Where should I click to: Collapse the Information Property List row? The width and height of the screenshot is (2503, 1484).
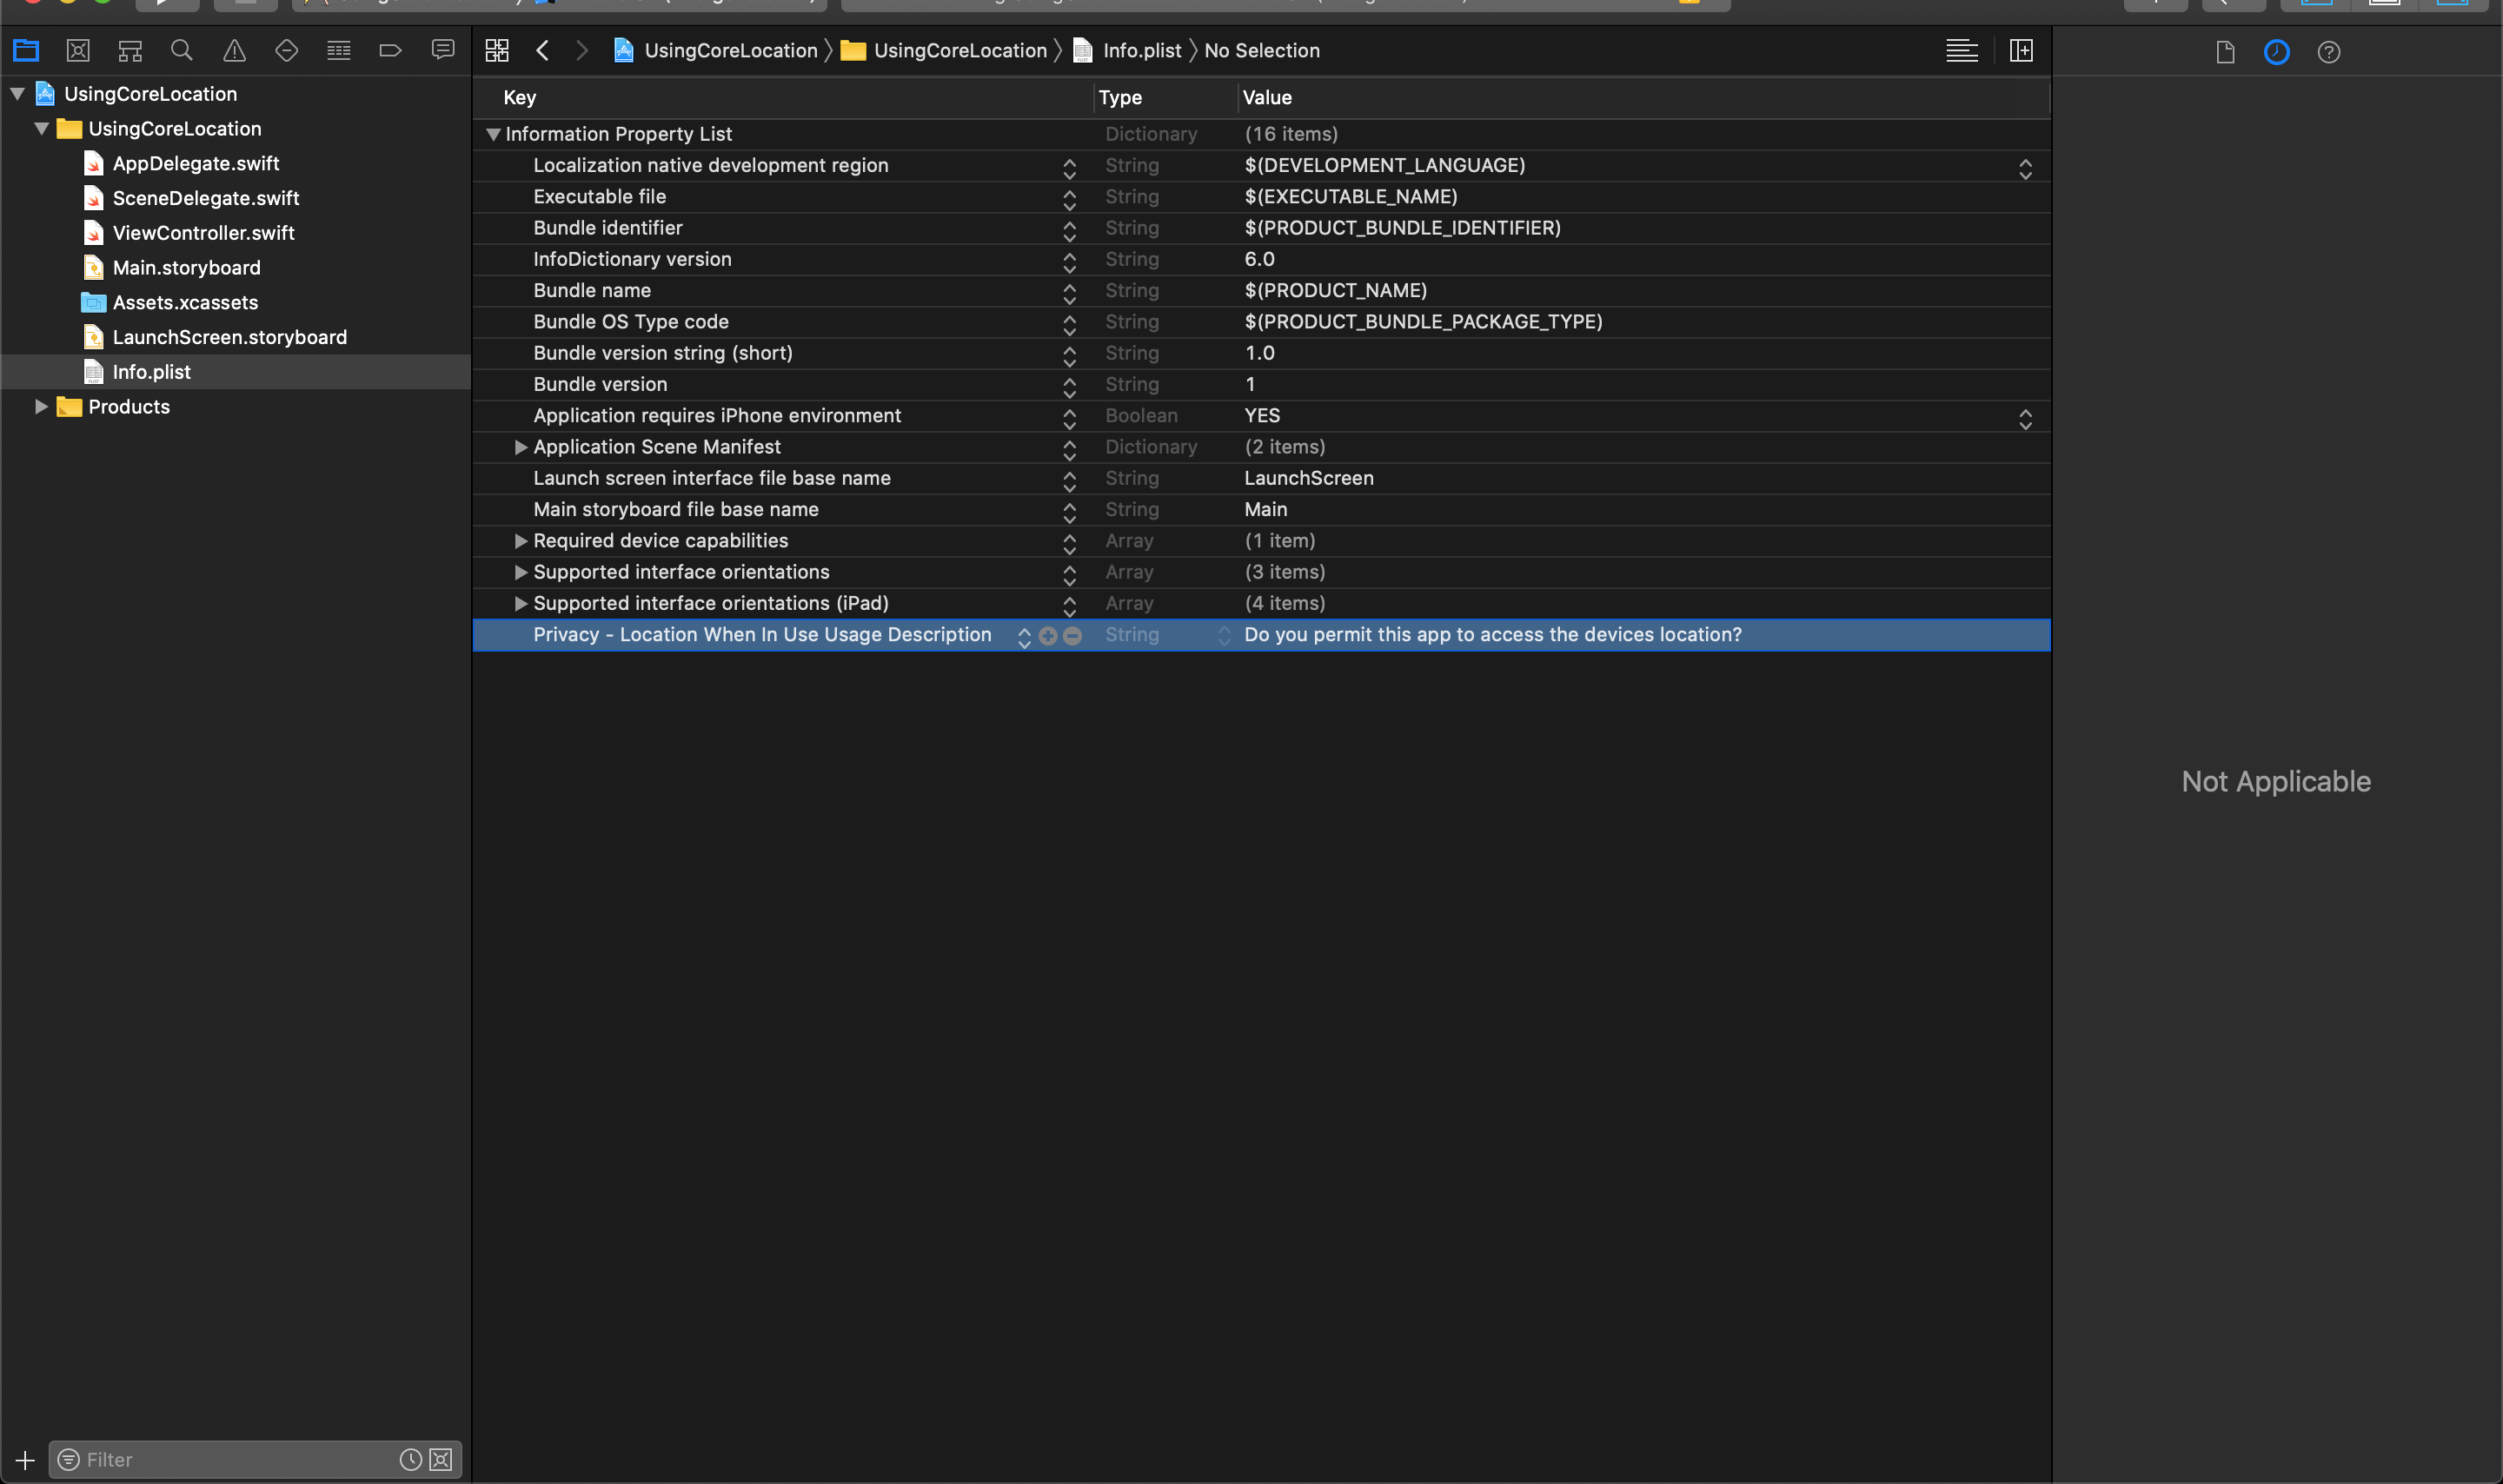tap(493, 134)
